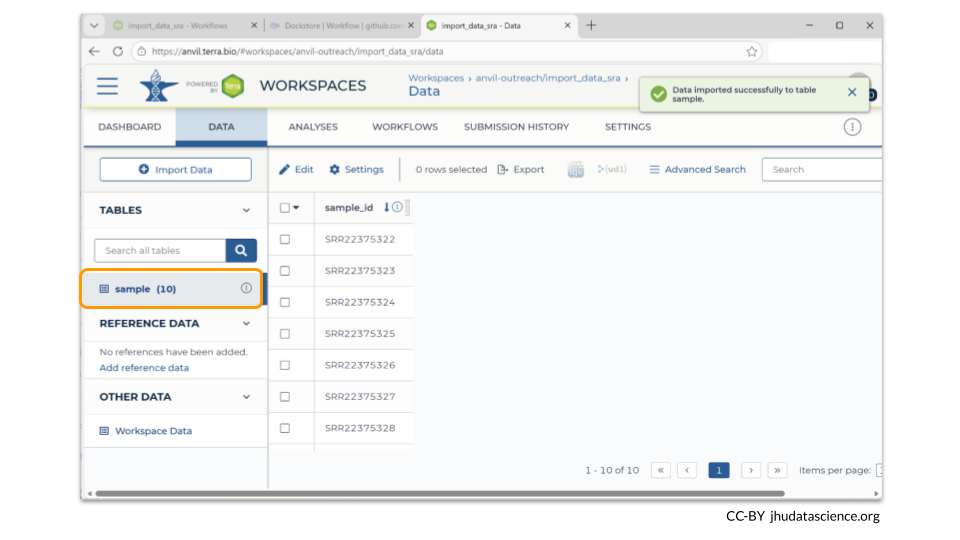Check the box for SRR22375324
The image size is (960, 540).
285,302
